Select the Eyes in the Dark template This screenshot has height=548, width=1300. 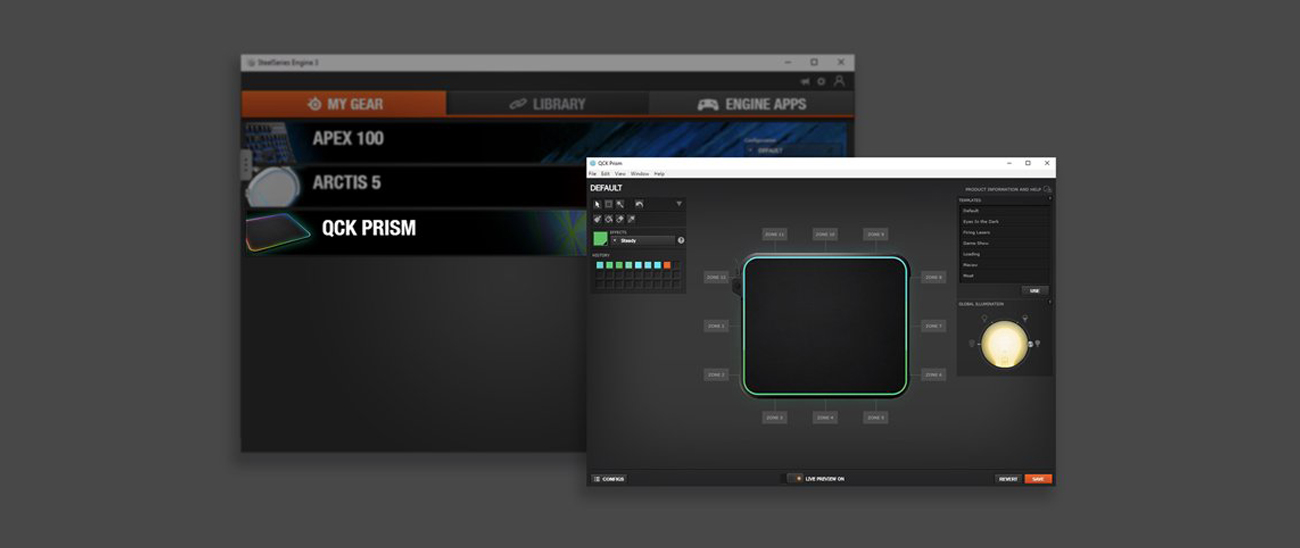pyautogui.click(x=1003, y=221)
